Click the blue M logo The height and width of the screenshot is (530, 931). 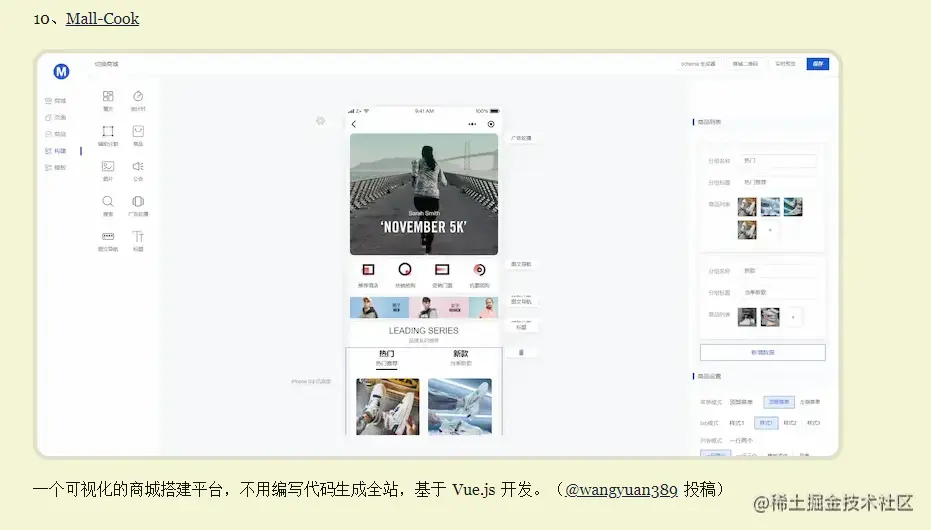point(61,71)
